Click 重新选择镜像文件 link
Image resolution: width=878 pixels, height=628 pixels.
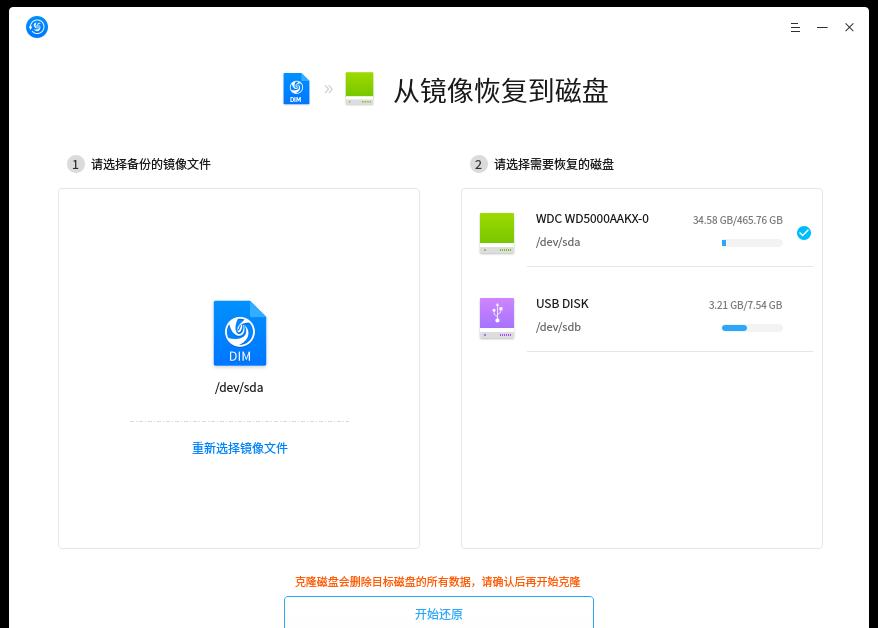pyautogui.click(x=240, y=448)
